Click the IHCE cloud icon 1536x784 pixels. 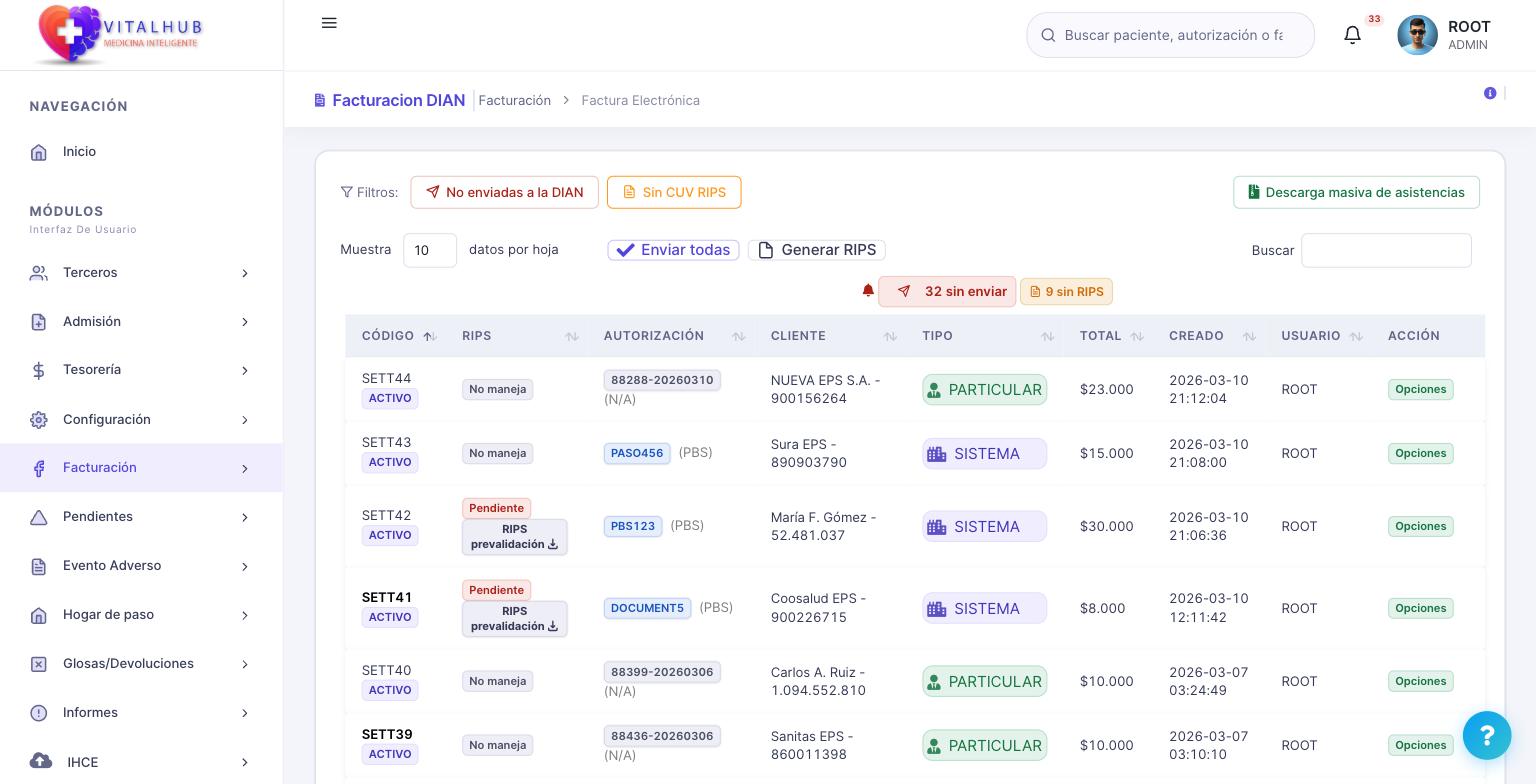pos(41,761)
